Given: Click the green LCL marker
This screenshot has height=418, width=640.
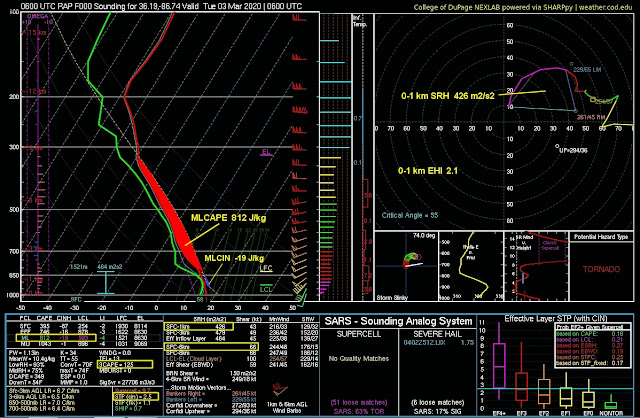Looking at the screenshot, I should coord(266,288).
